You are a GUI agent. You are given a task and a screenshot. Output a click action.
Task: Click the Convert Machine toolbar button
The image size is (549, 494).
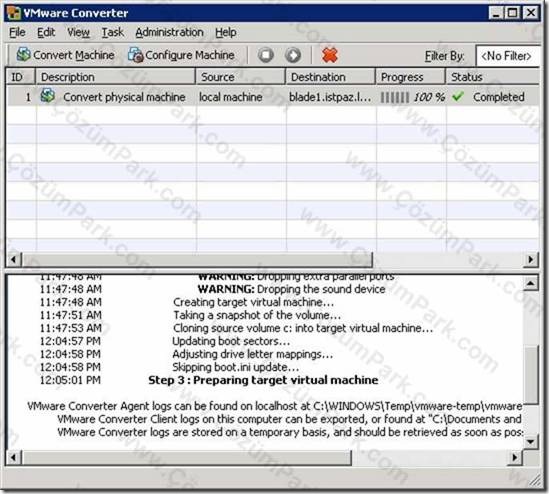(65, 55)
